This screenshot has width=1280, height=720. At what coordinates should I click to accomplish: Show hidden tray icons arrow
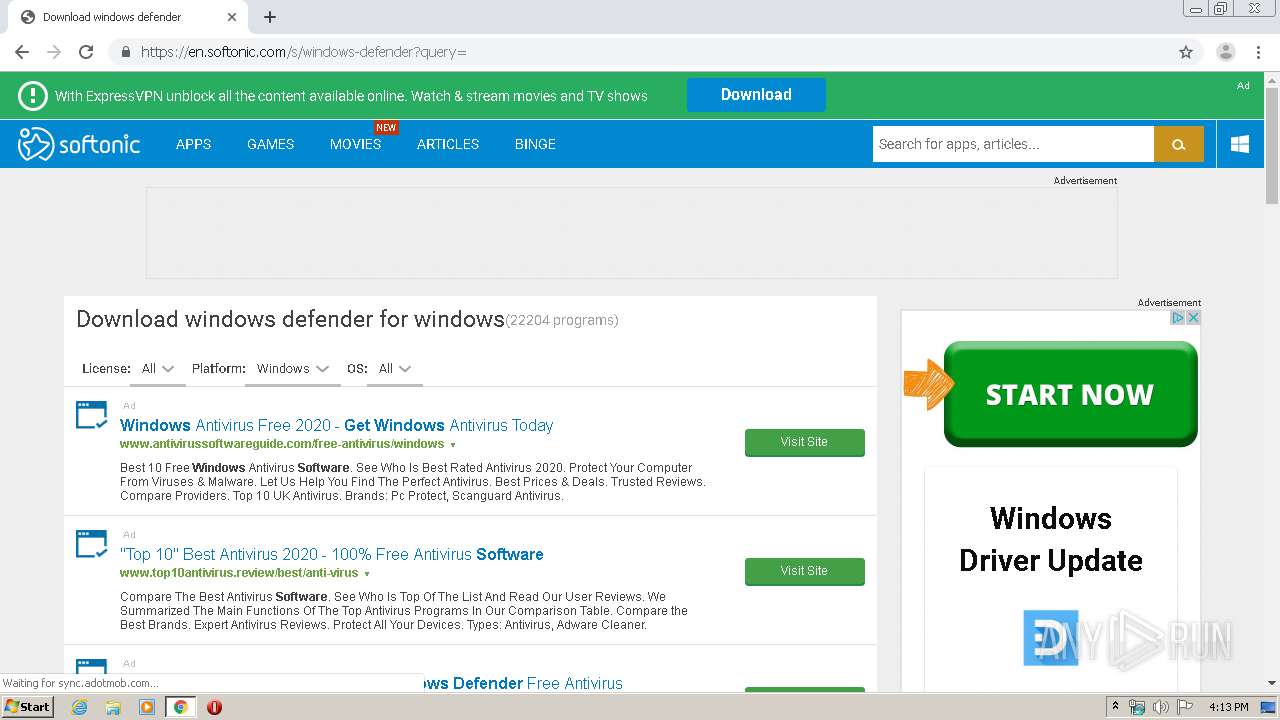pos(1115,707)
